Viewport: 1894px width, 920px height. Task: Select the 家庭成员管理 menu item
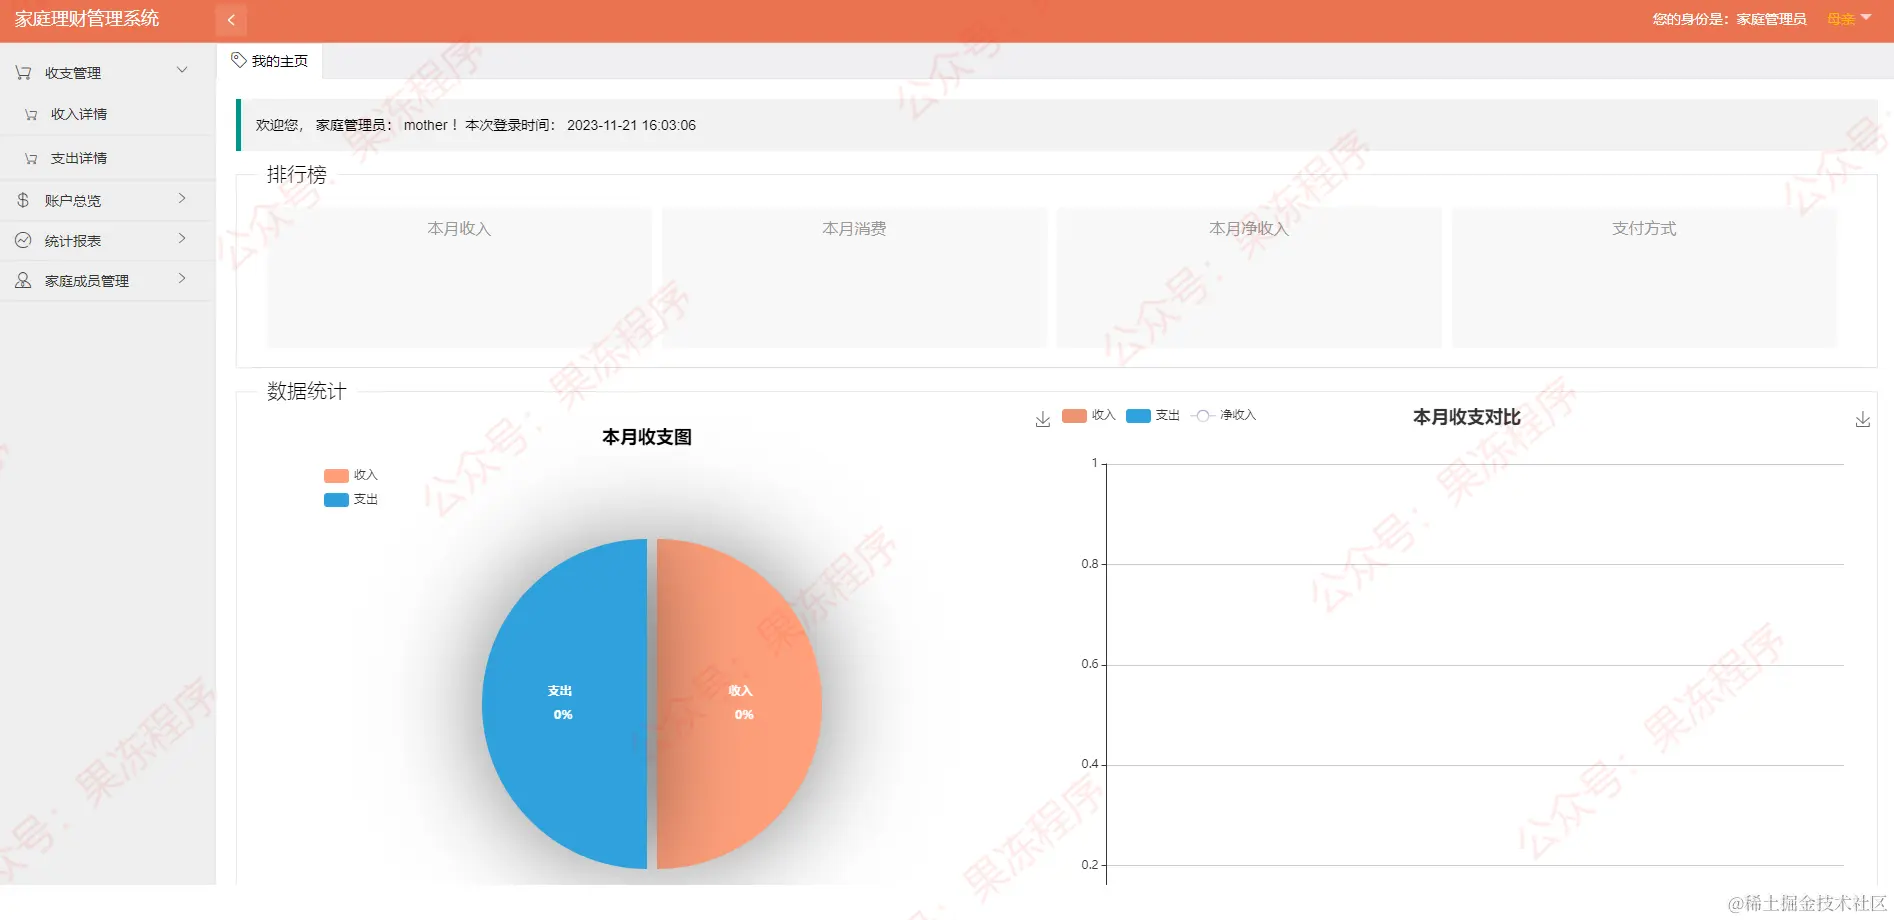point(108,280)
